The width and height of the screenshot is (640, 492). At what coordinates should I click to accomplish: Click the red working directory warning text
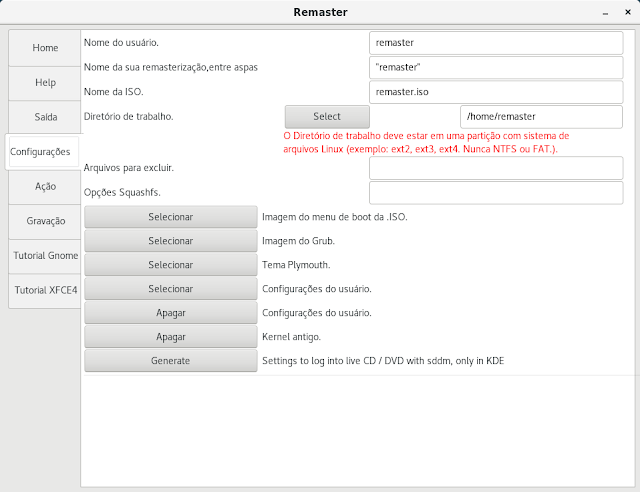click(x=426, y=142)
